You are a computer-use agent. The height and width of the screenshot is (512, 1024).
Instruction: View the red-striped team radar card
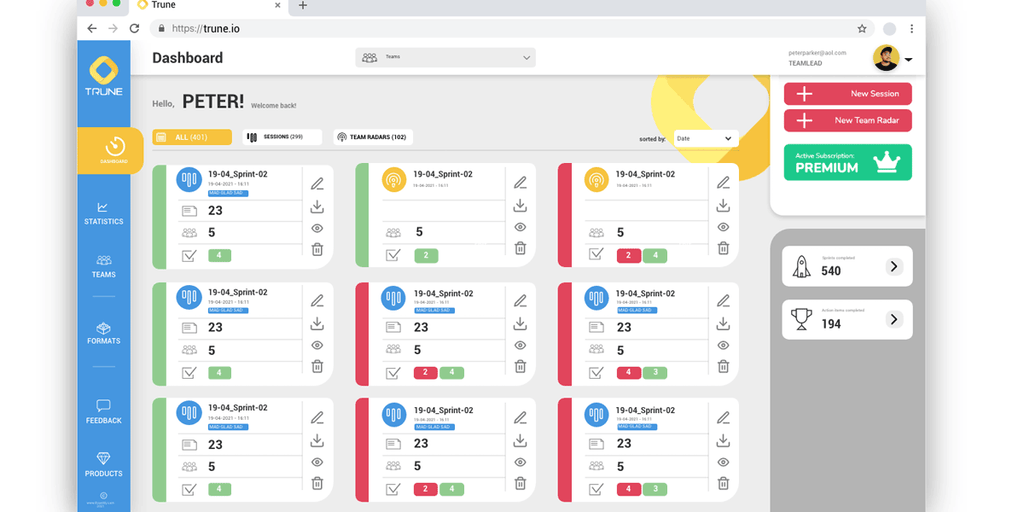point(723,227)
